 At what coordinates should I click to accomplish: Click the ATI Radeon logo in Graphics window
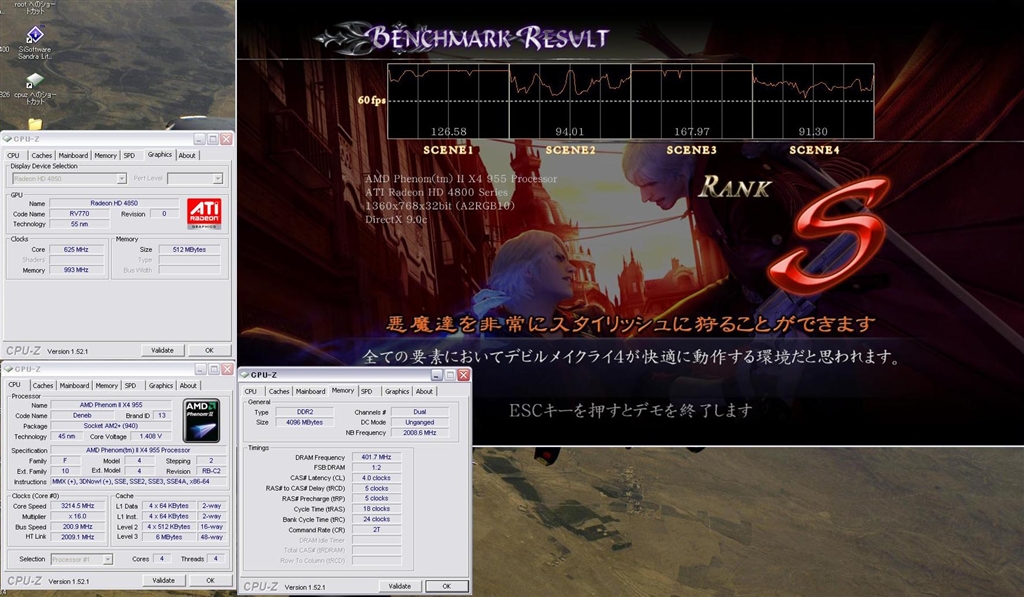[204, 214]
